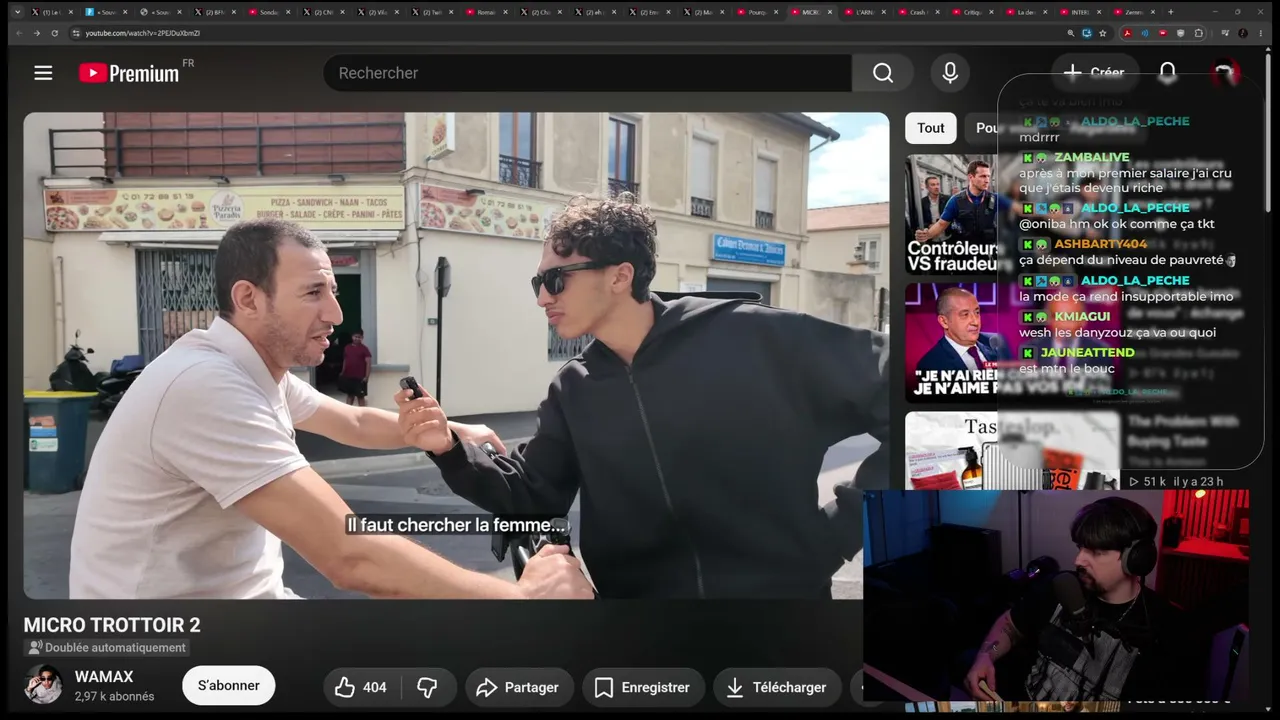The height and width of the screenshot is (720, 1280).
Task: Click the magnifier search submit button
Action: (882, 73)
